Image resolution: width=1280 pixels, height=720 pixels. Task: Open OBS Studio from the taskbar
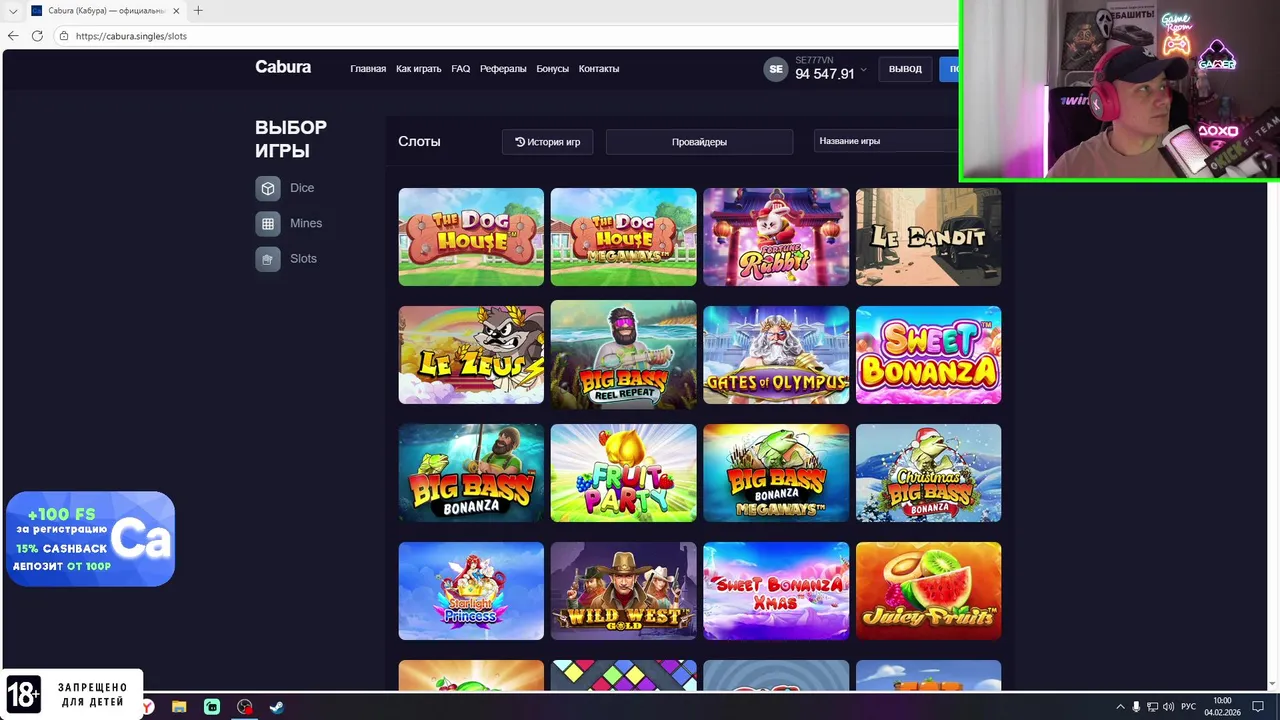coord(245,707)
